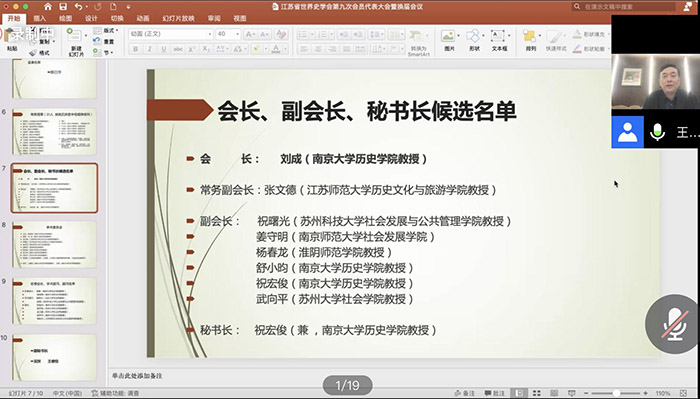Image resolution: width=700 pixels, height=399 pixels.
Task: Apply bulleted list formatting
Action: tap(303, 34)
